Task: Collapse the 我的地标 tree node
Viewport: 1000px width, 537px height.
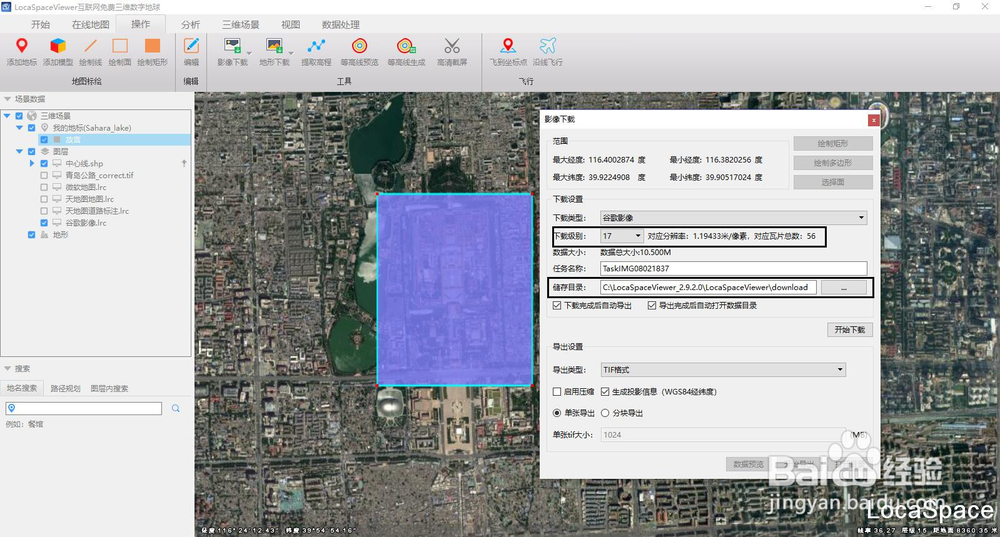Action: pos(19,128)
